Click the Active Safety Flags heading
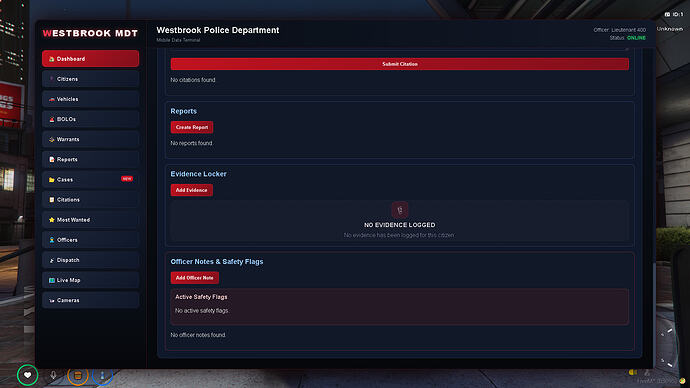Screen dimensions: 690x388 pos(201,297)
